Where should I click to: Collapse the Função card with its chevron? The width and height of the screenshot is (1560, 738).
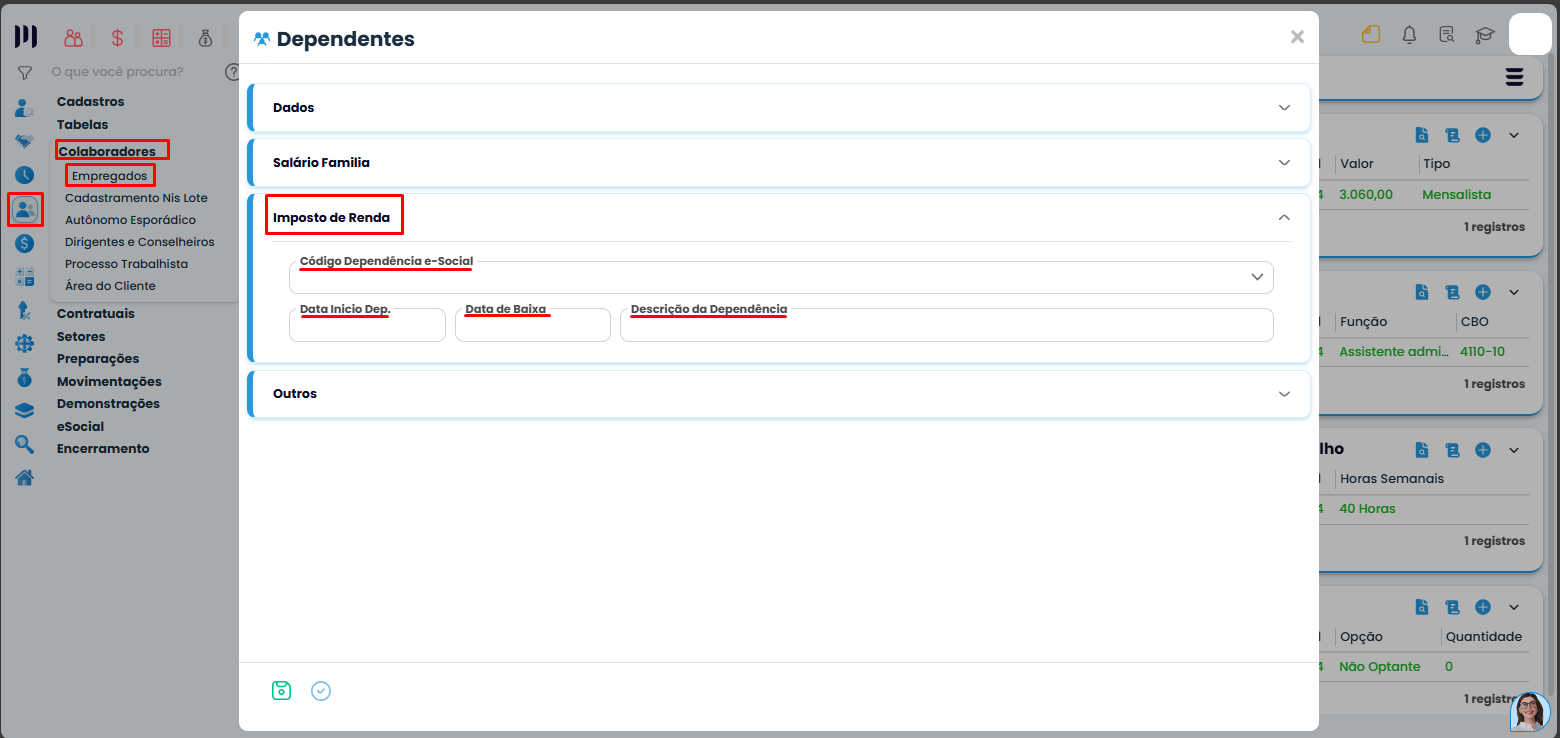pyautogui.click(x=1514, y=292)
